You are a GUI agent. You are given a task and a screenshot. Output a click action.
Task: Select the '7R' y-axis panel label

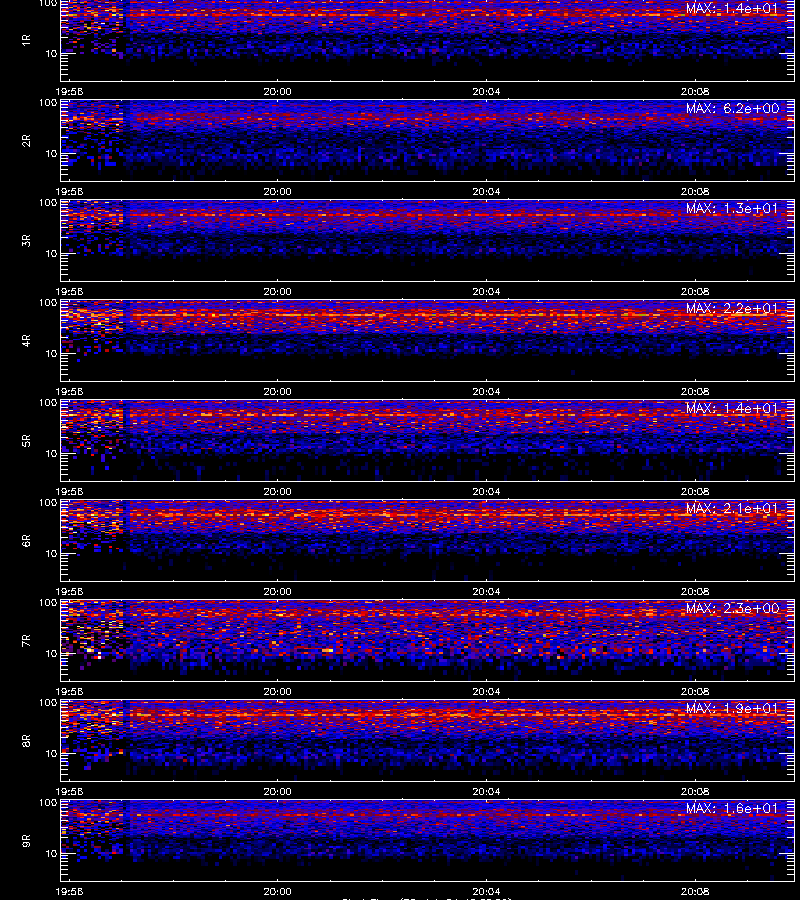click(26, 641)
